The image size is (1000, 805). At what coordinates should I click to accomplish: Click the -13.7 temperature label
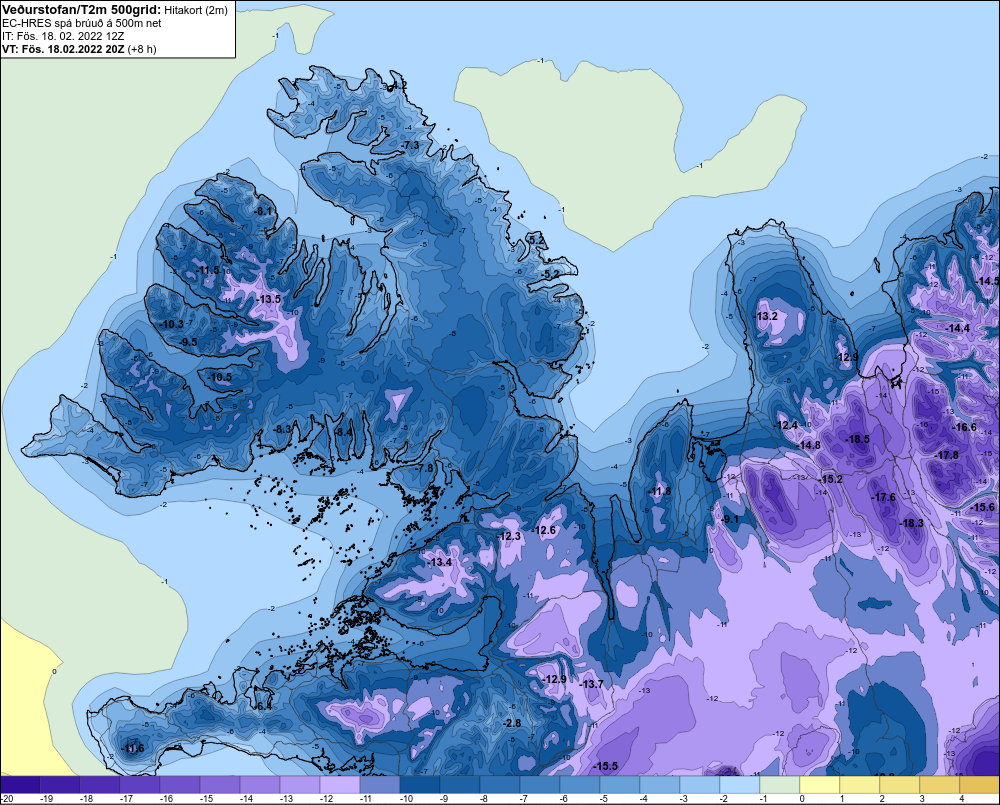coord(591,684)
